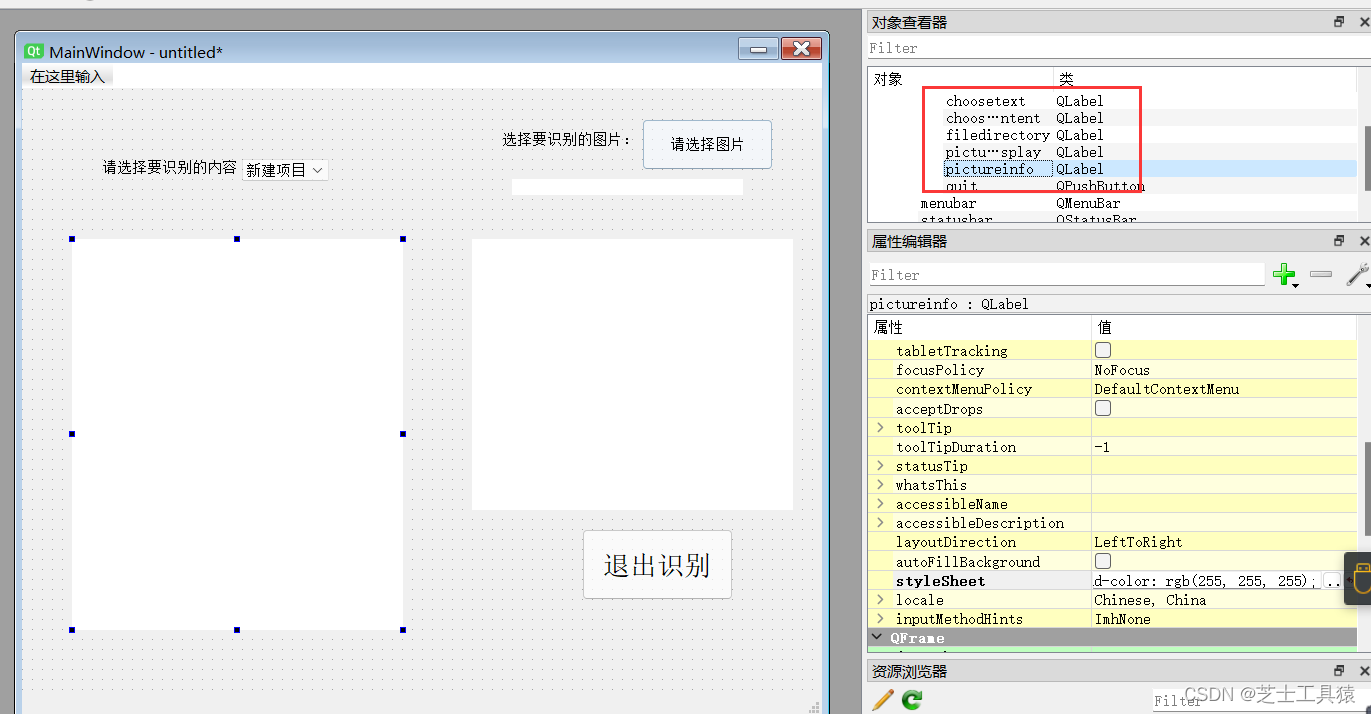Click the USB floating widget icon
Image resolution: width=1371 pixels, height=714 pixels.
1360,578
